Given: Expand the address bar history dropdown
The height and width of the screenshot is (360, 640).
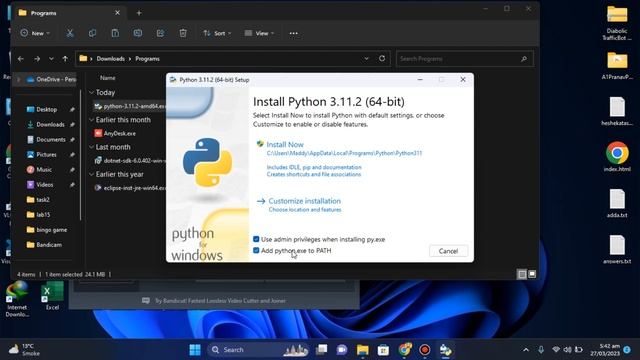Looking at the screenshot, I should point(367,58).
